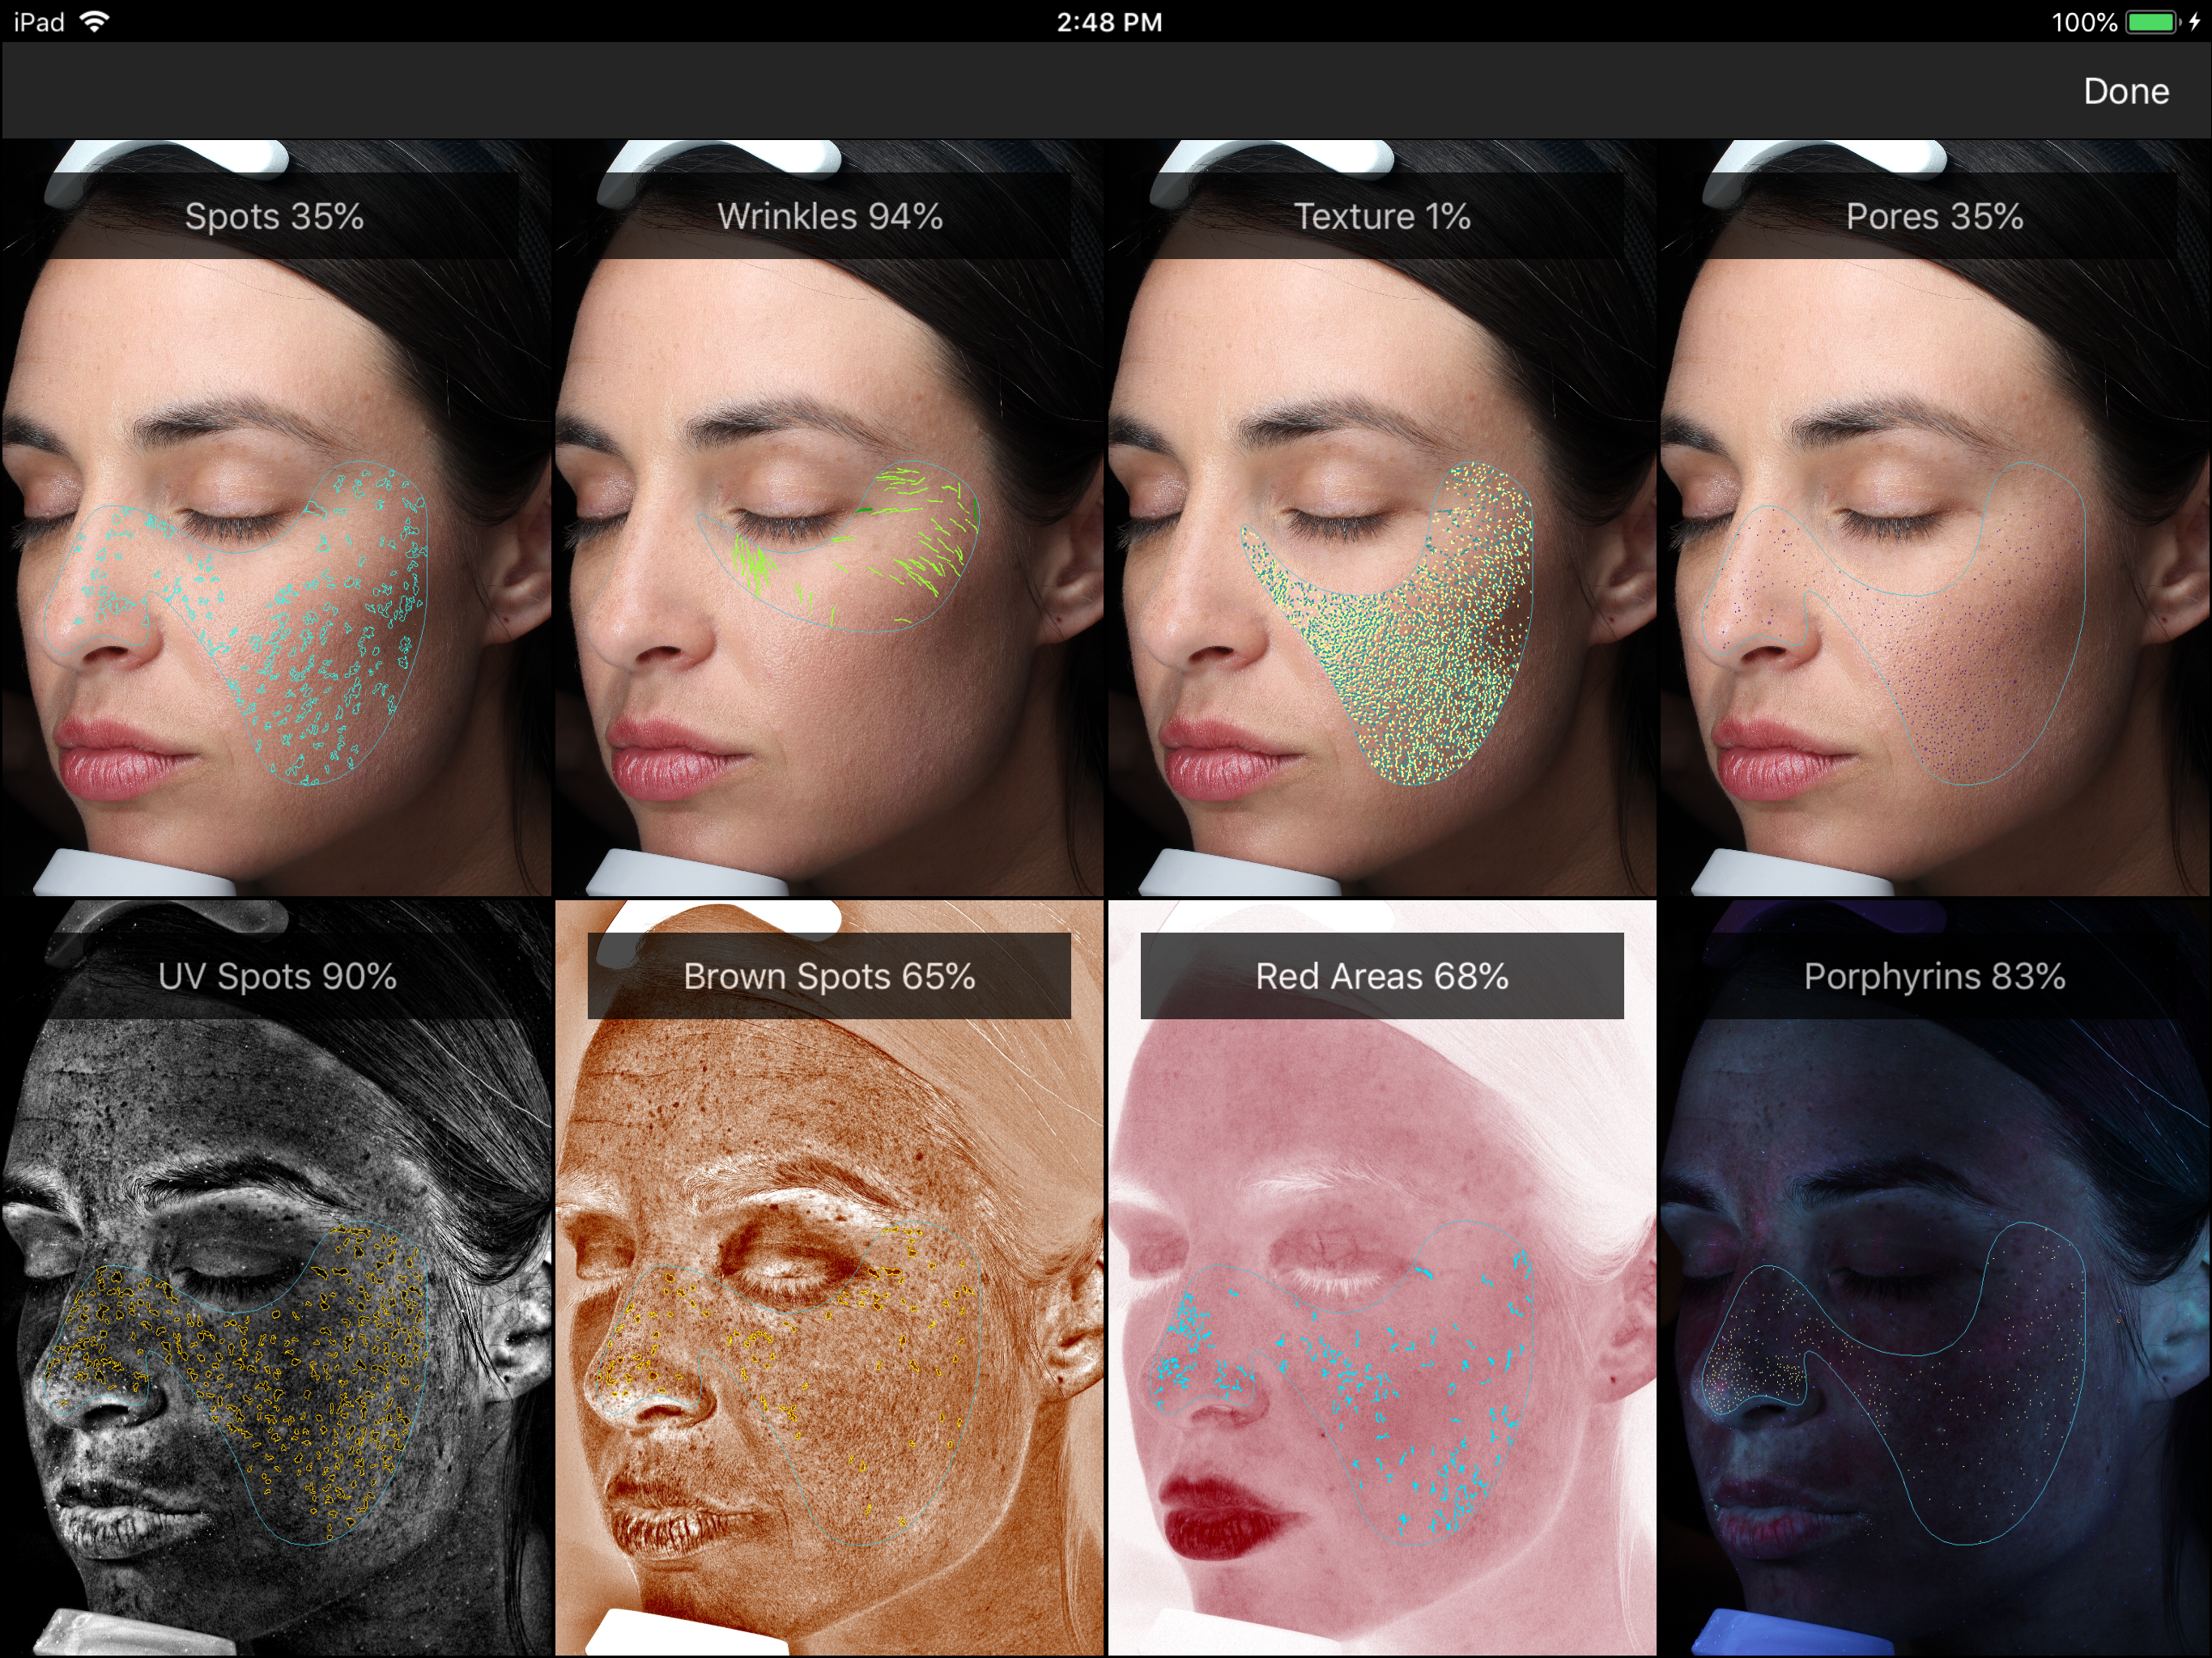Image resolution: width=2212 pixels, height=1658 pixels.
Task: Open the Porphyrins 83% analysis image
Action: pos(1936,1278)
